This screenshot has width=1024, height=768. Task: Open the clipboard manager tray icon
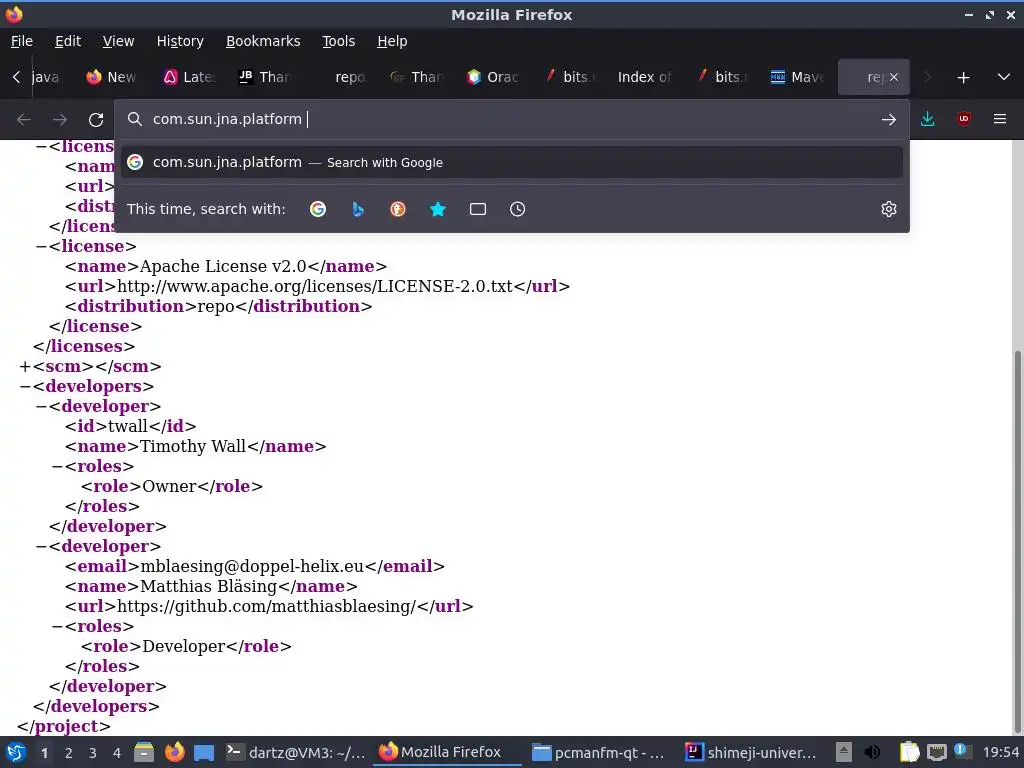tap(909, 752)
